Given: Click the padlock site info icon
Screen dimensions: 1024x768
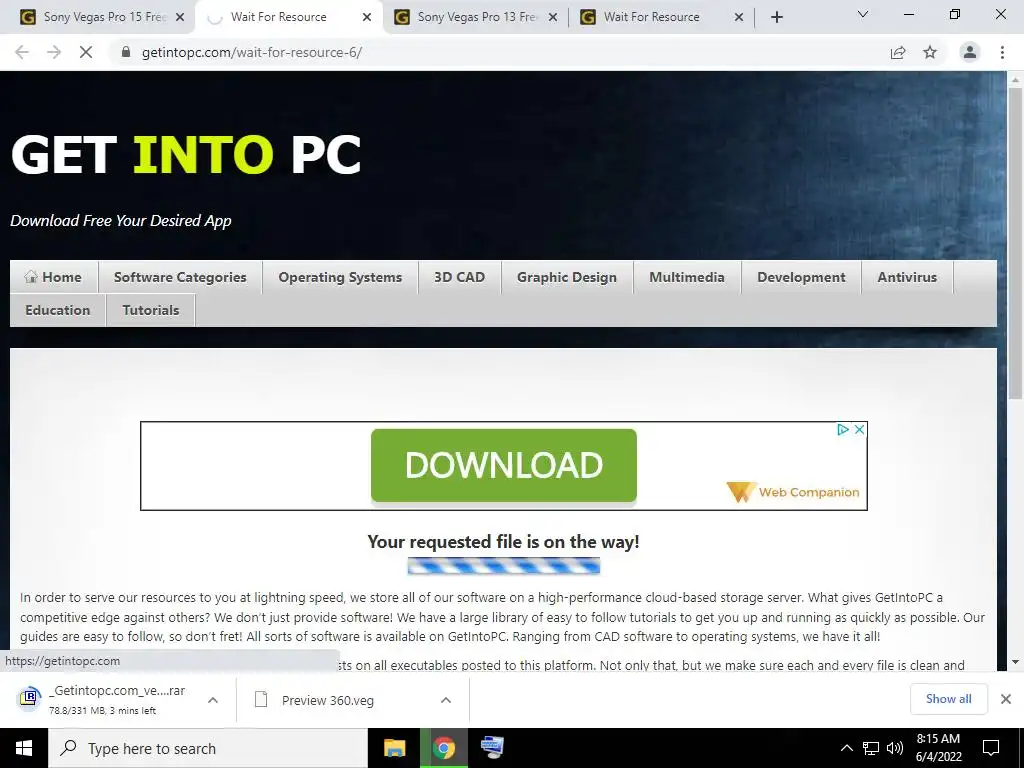Looking at the screenshot, I should tap(126, 52).
